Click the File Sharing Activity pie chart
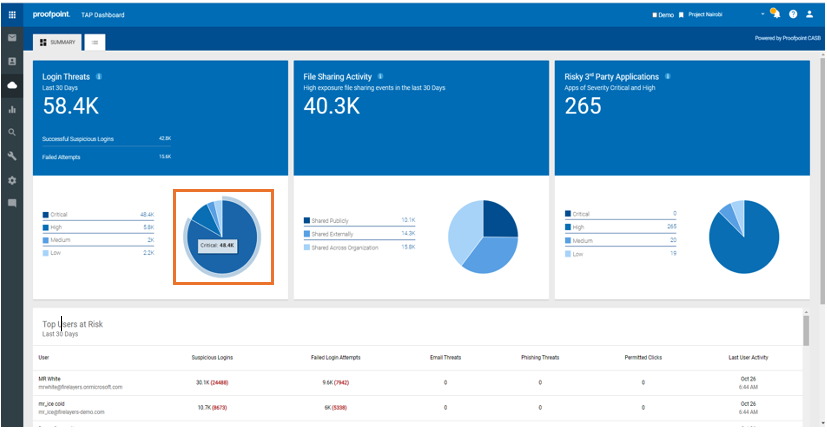The height and width of the screenshot is (436, 827). [x=483, y=237]
